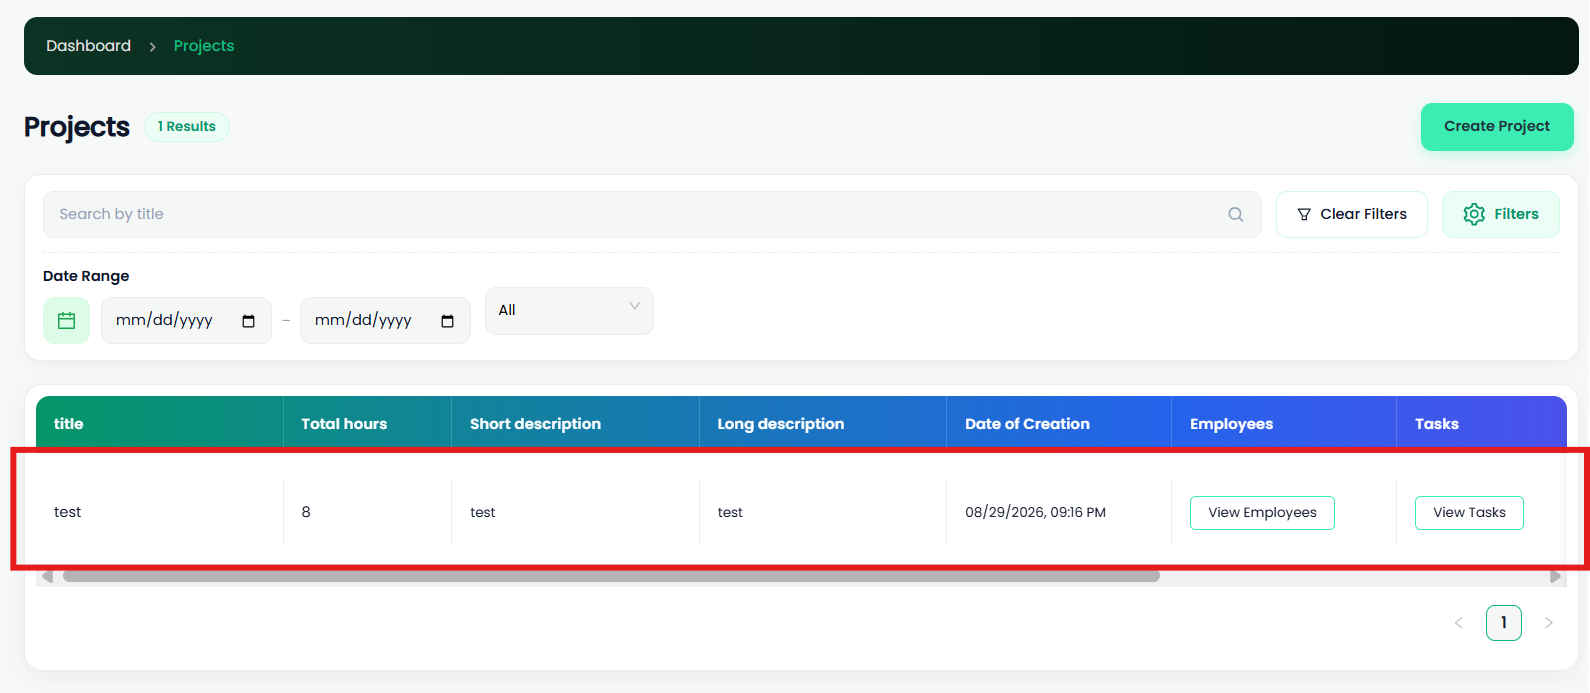Focus the Search by title field
Viewport: 1590px width, 693px height.
[x=652, y=214]
